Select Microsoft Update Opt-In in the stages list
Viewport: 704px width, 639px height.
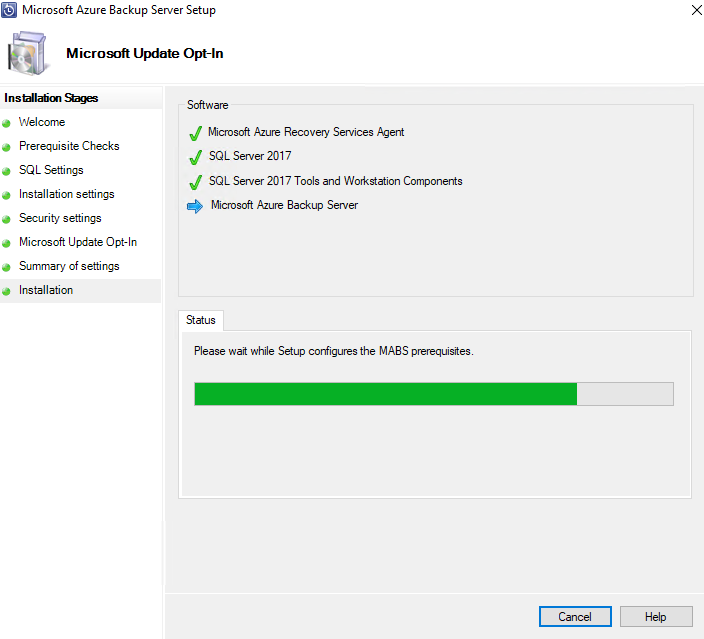(x=78, y=242)
